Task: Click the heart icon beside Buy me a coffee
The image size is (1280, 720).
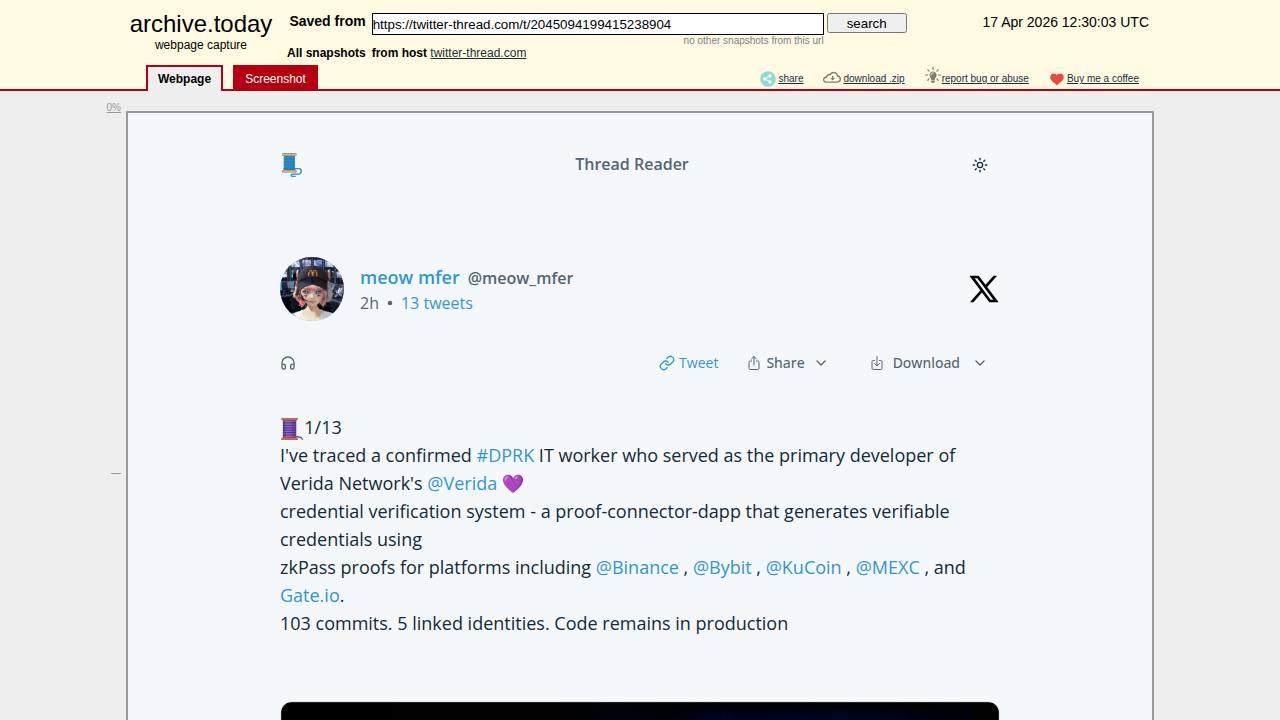Action: (x=1057, y=79)
